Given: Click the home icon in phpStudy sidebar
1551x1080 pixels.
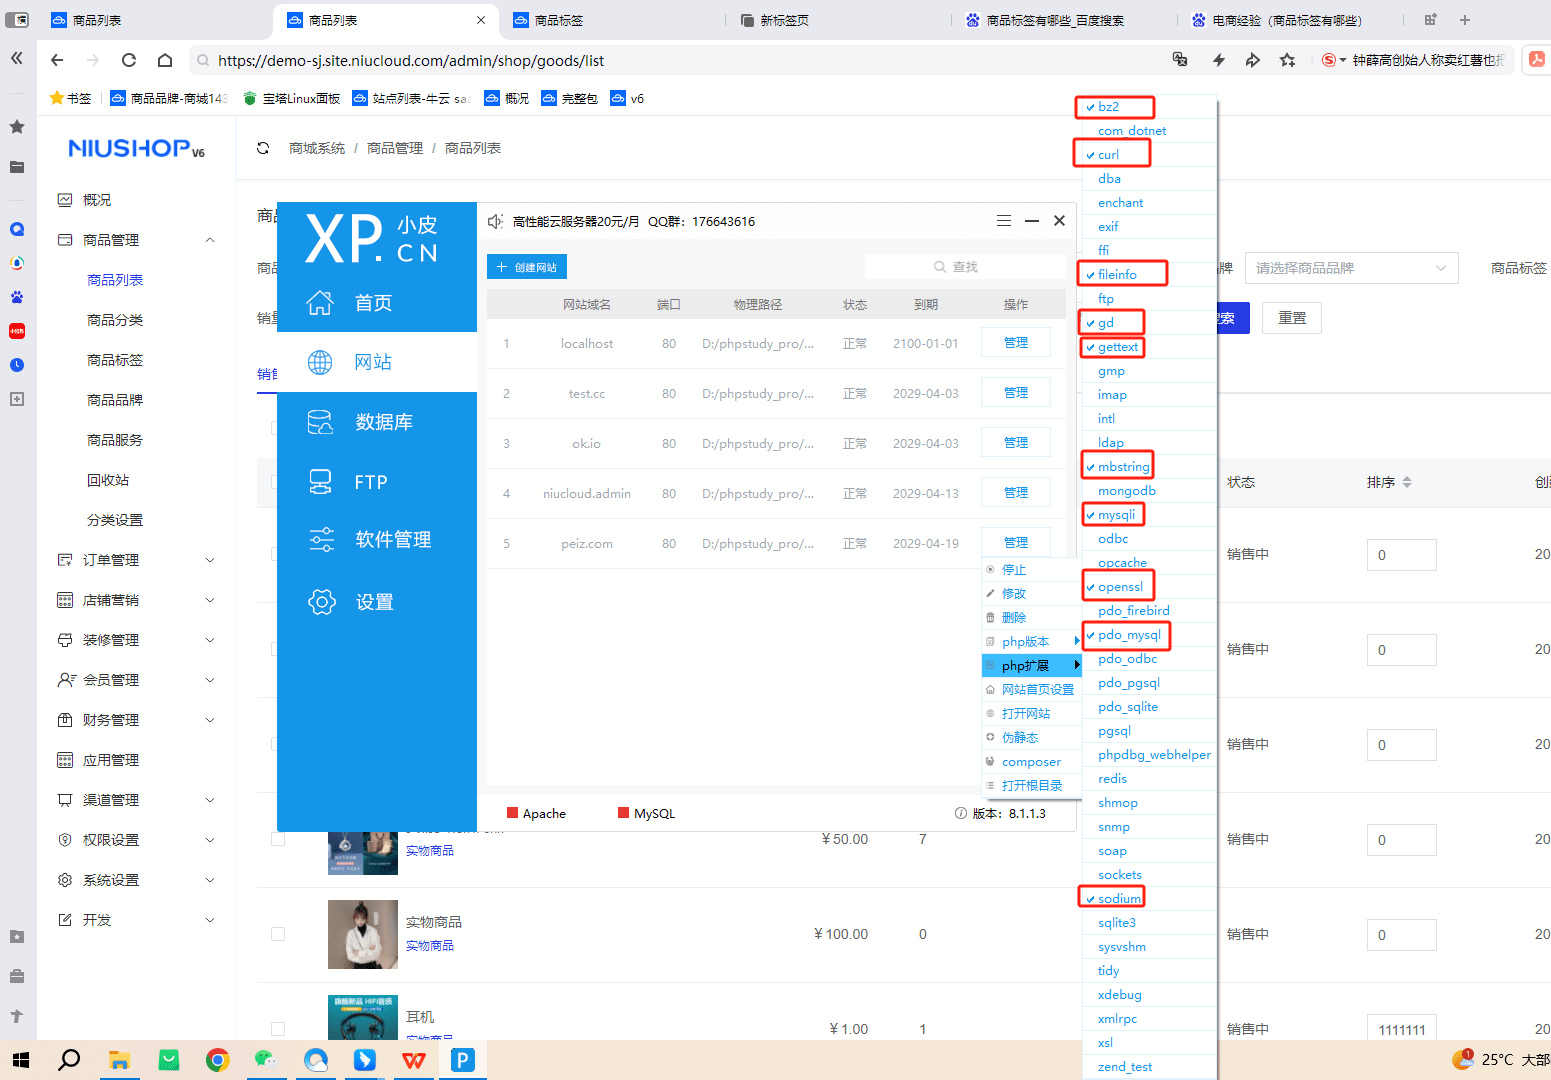Looking at the screenshot, I should pyautogui.click(x=320, y=303).
